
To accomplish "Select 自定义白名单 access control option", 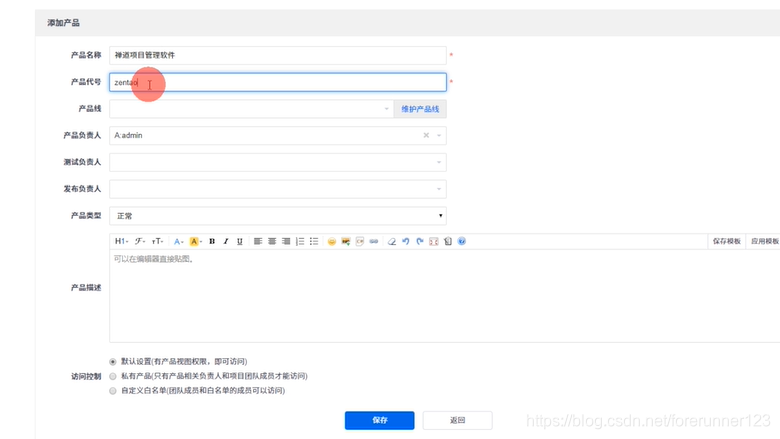I will 113,390.
